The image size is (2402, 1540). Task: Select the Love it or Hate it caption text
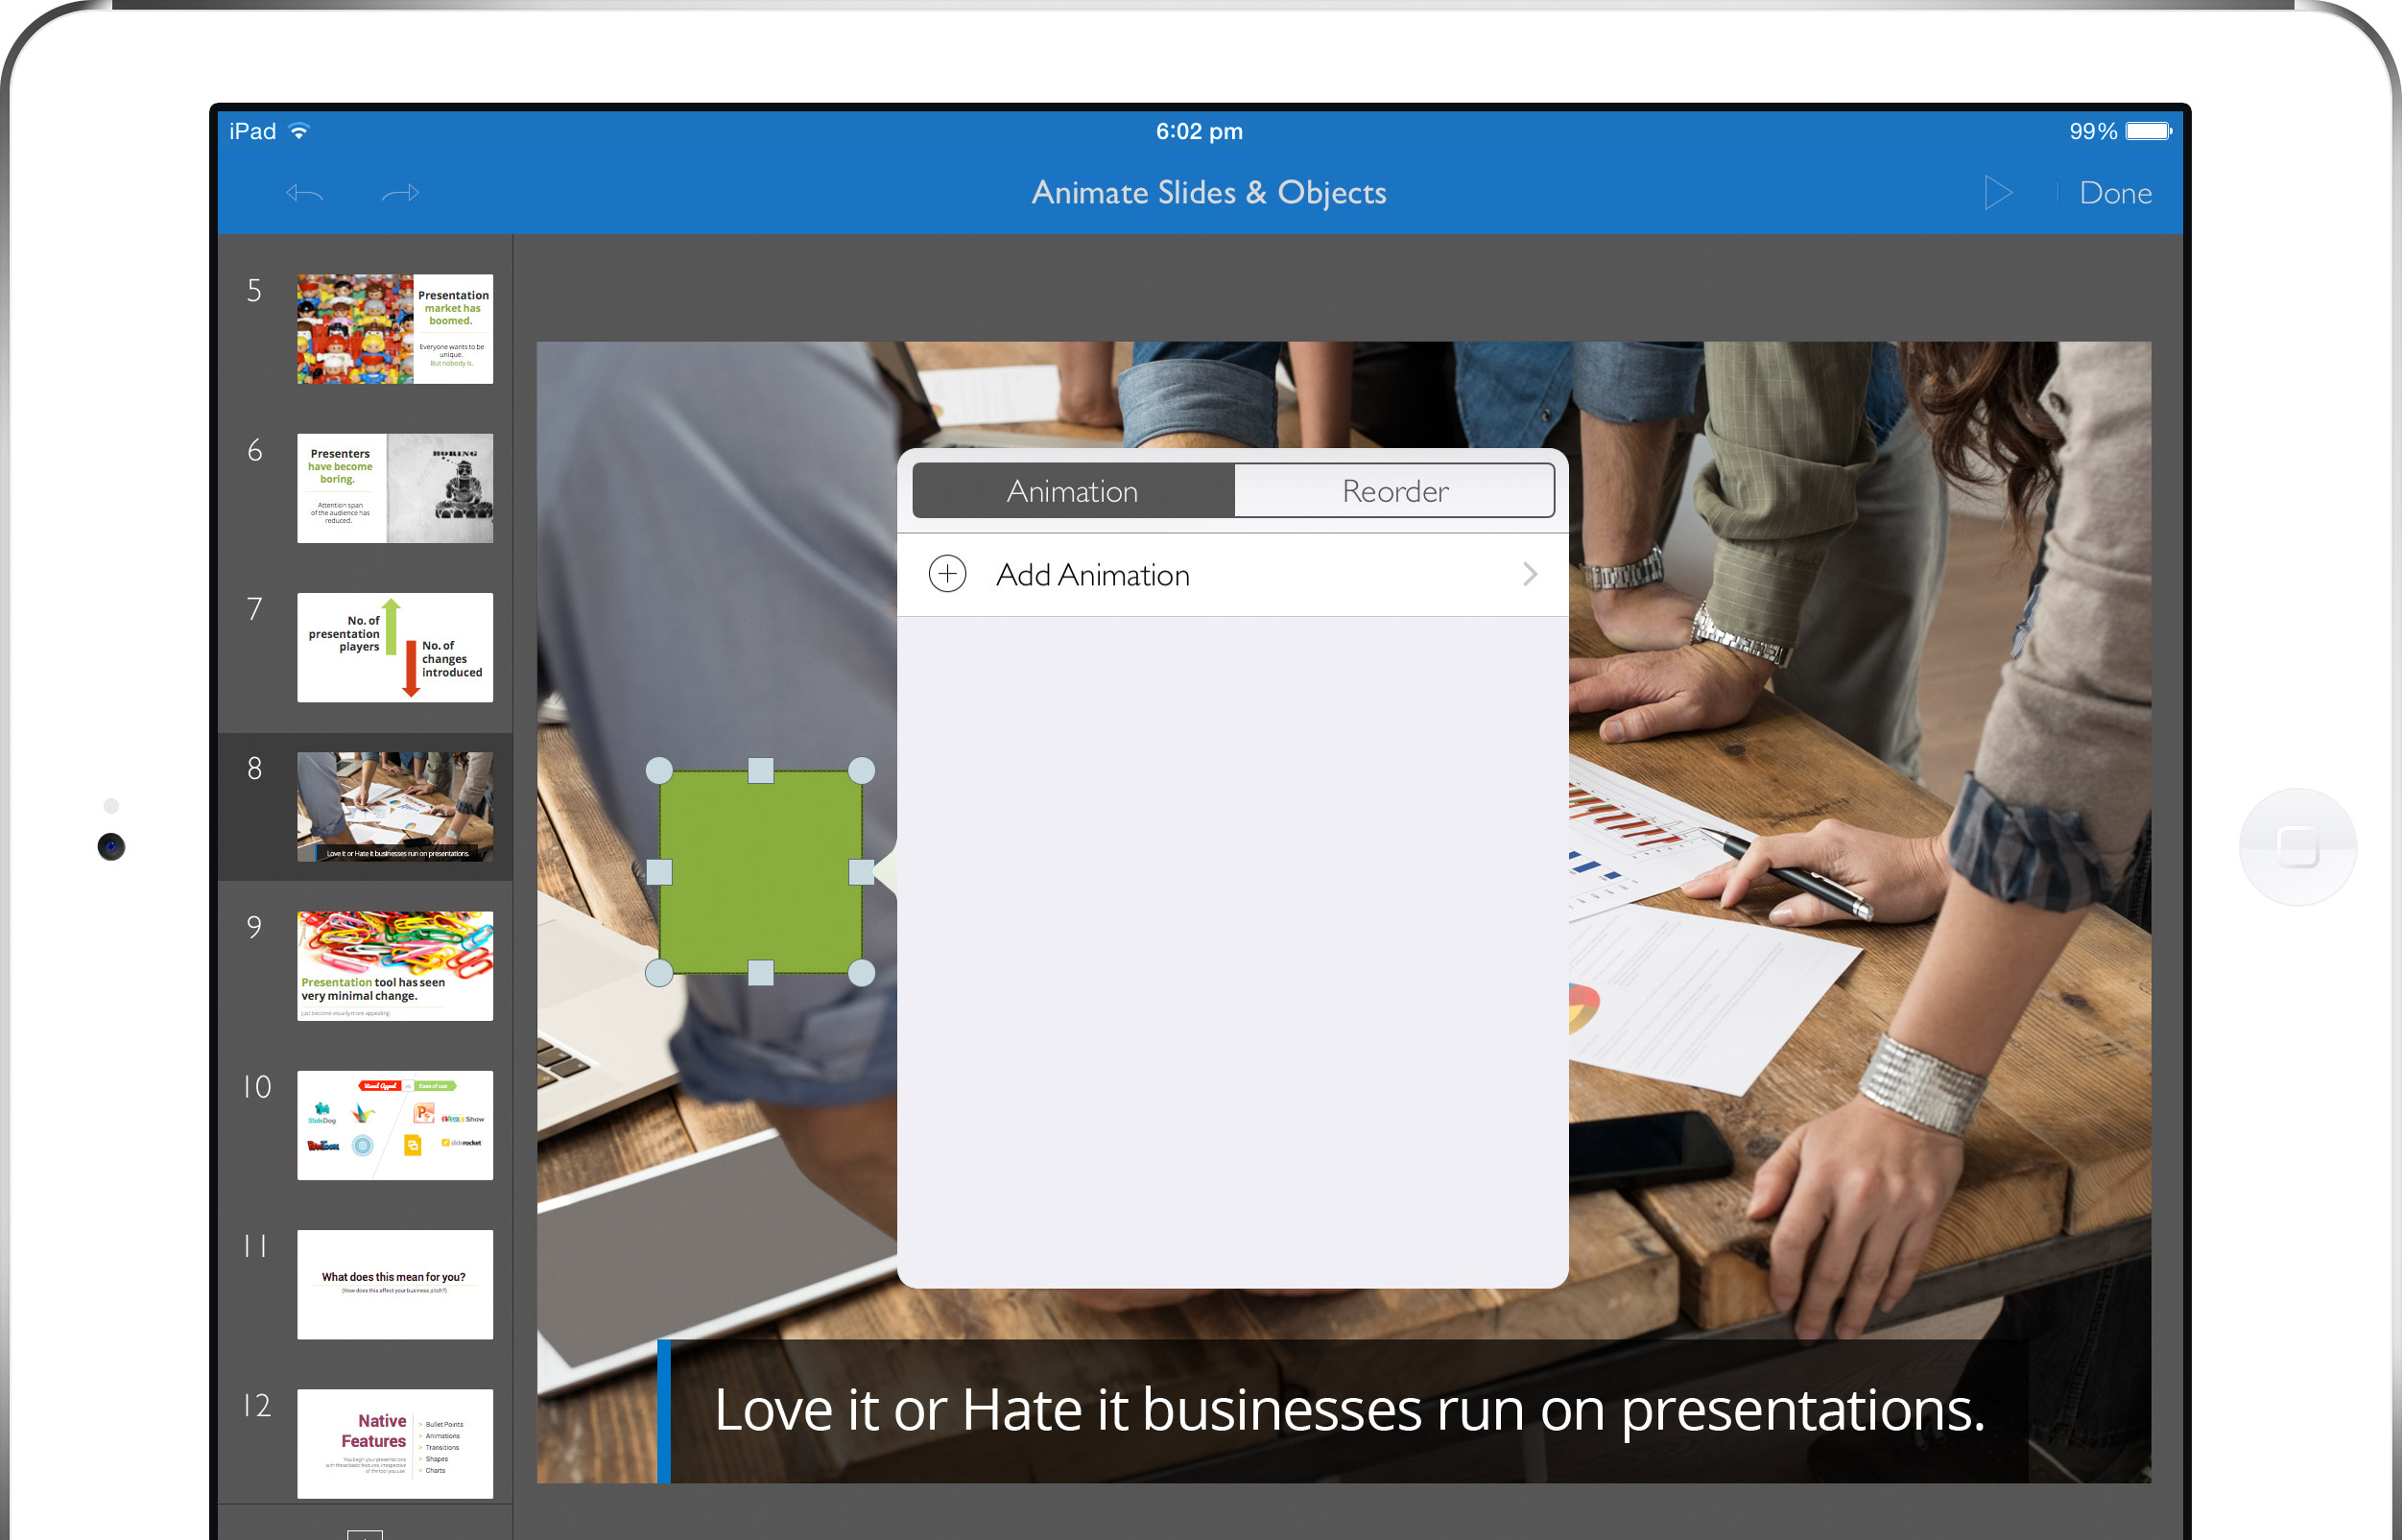pos(1349,1410)
